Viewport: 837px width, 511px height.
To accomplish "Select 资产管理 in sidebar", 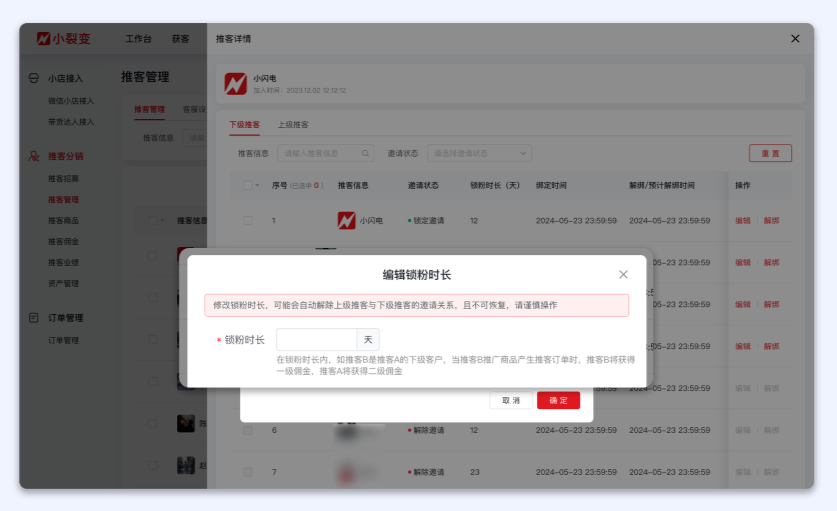I will 64,284.
